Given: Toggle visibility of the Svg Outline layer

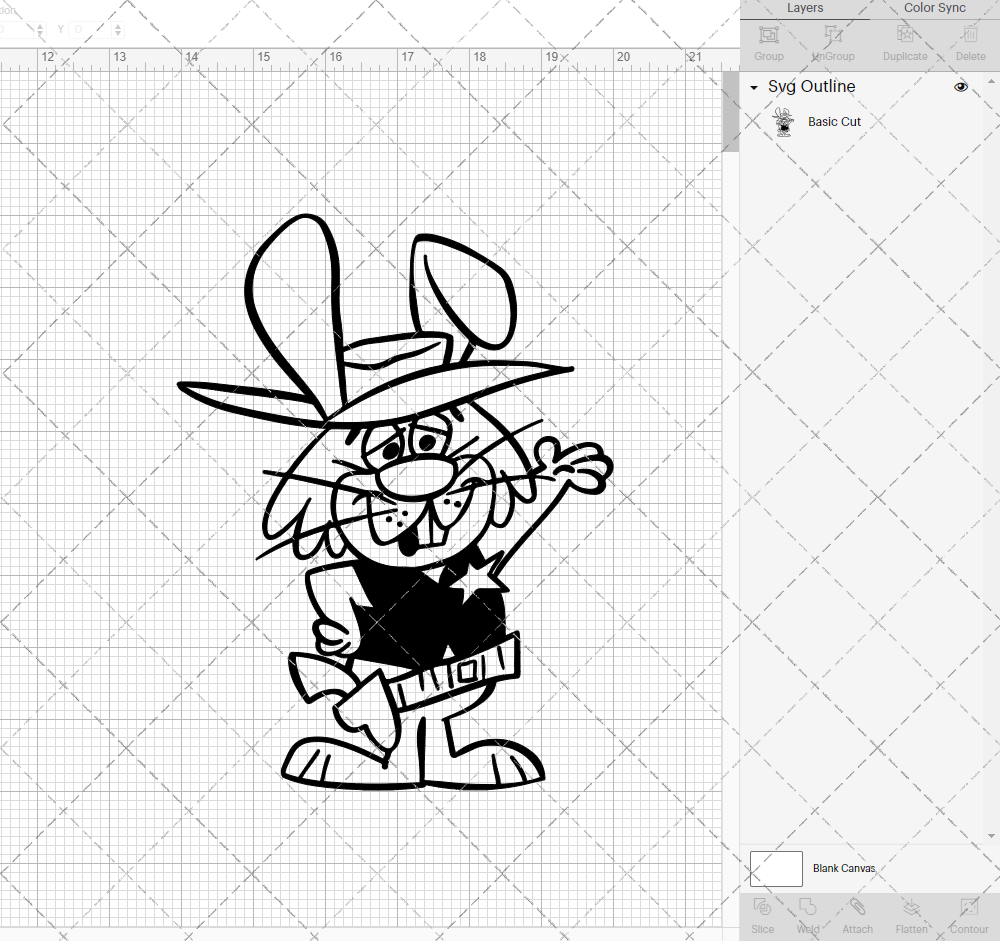Looking at the screenshot, I should point(961,87).
